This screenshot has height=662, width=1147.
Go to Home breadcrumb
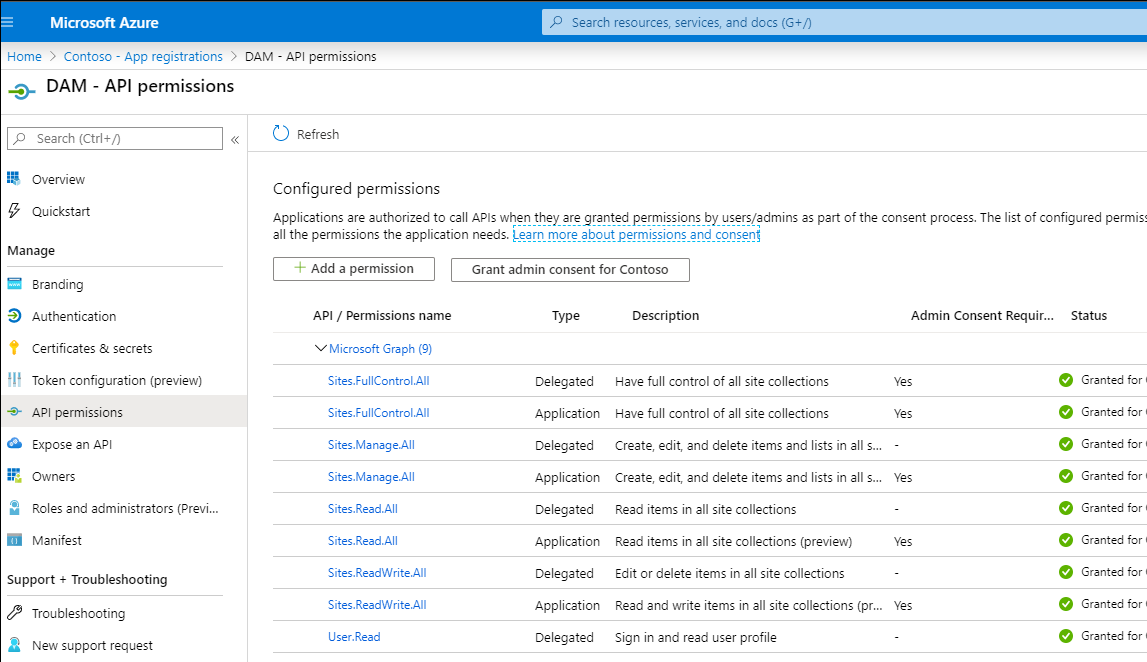click(24, 56)
